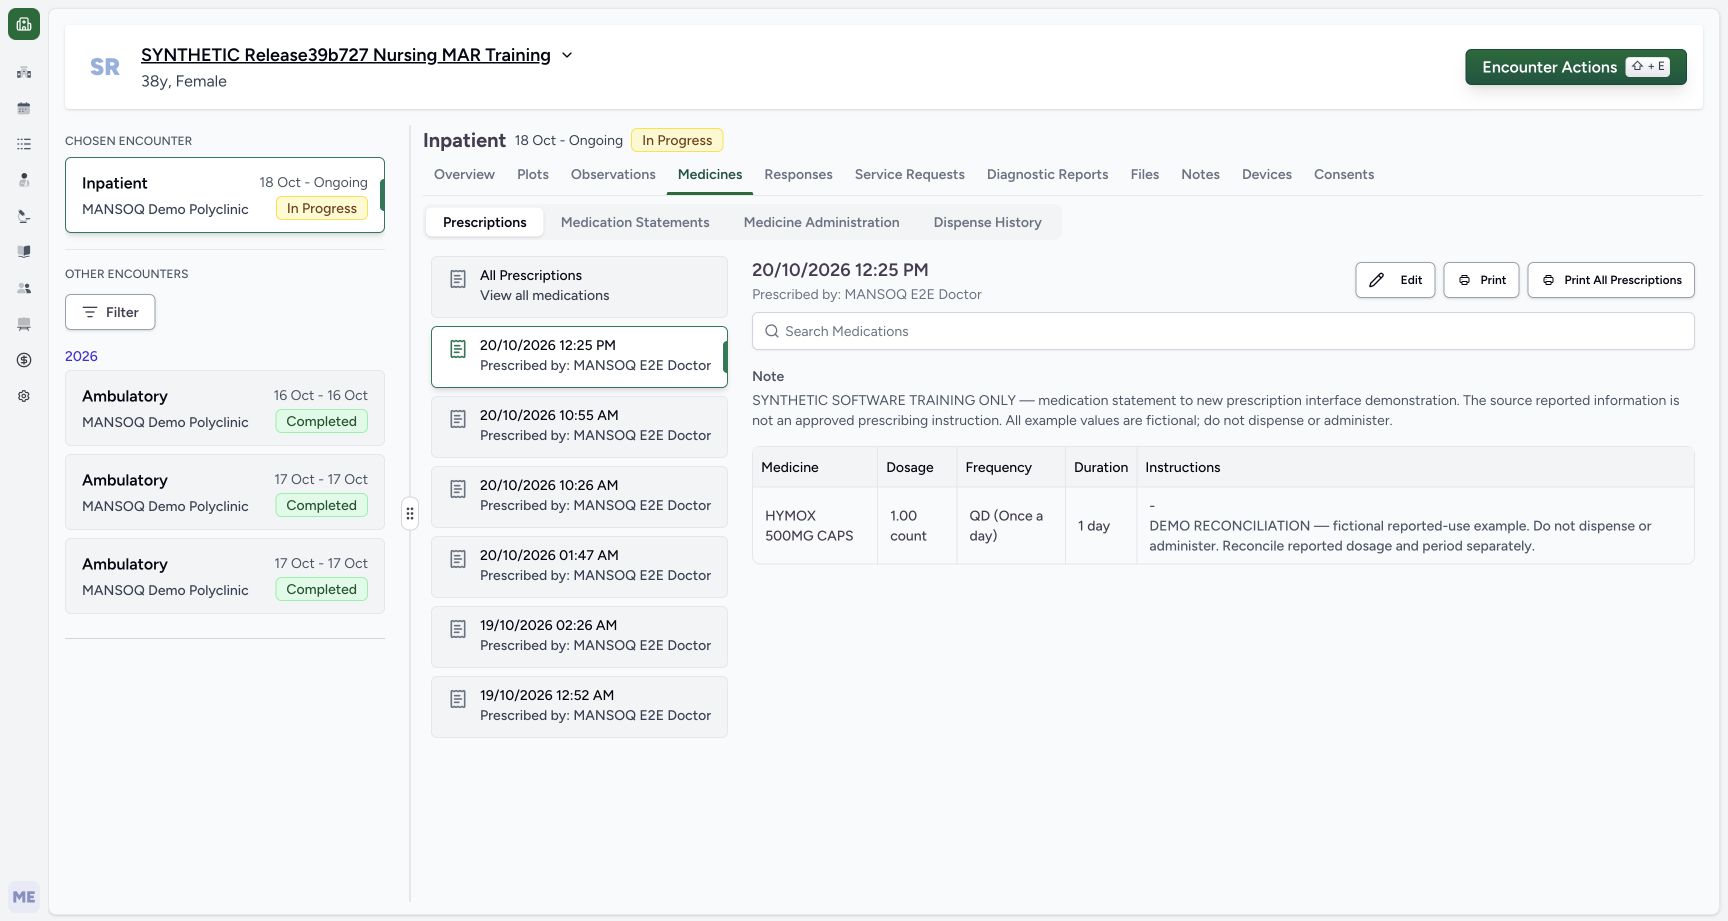
Task: Select prescription dated 19/10/2026 02:26 AM
Action: pos(579,637)
